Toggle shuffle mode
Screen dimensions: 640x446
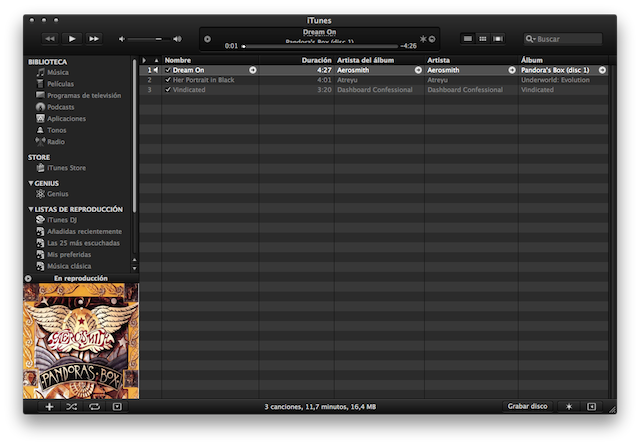[x=72, y=407]
